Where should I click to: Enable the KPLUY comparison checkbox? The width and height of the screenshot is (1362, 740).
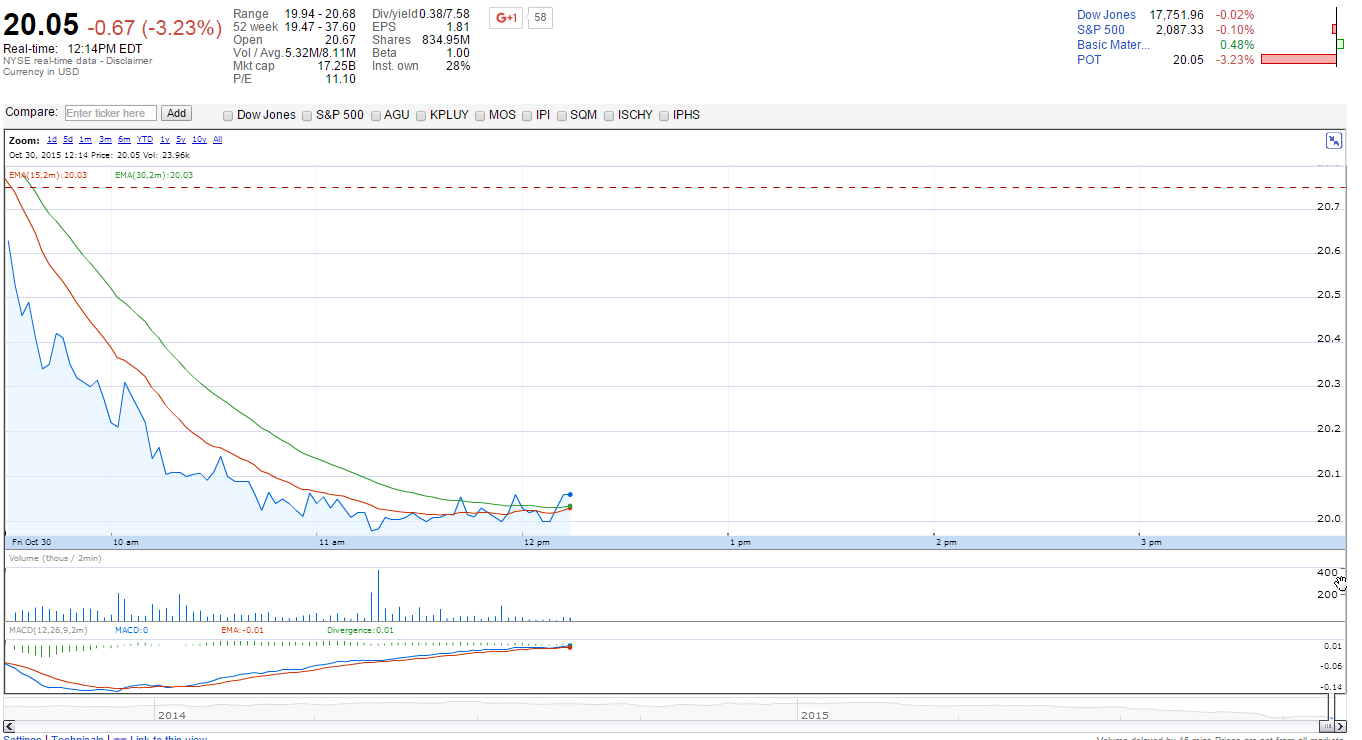coord(422,115)
